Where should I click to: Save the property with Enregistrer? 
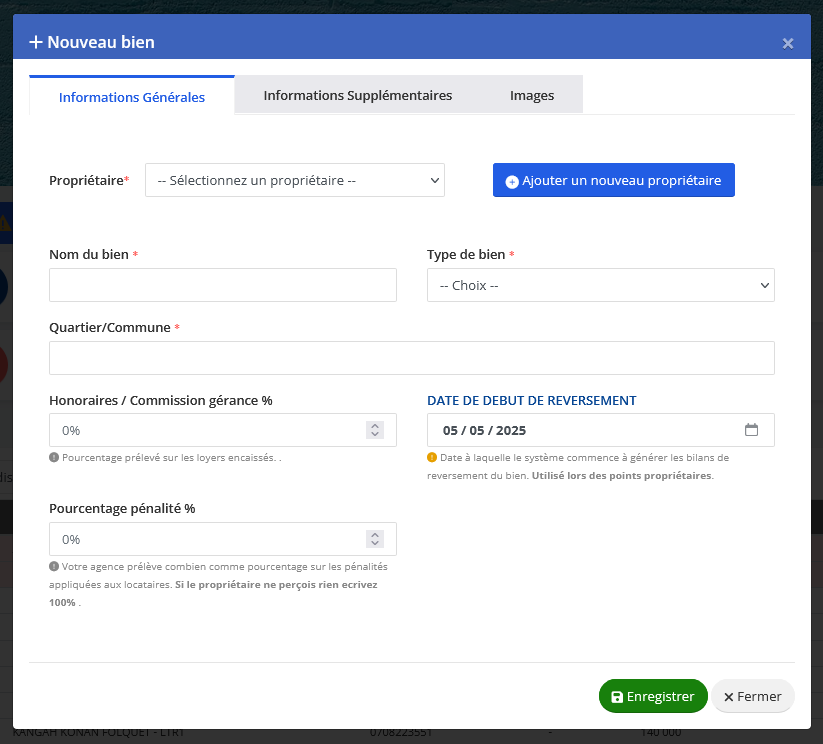(x=652, y=696)
